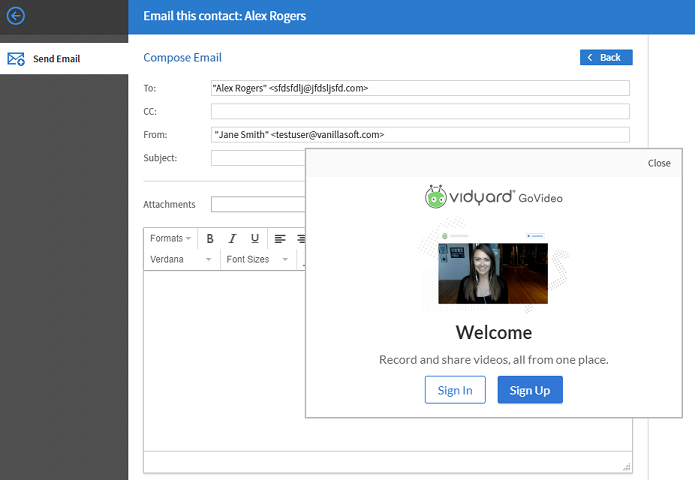This screenshot has height=480, width=695.
Task: Click the Subject input field
Action: [x=258, y=158]
